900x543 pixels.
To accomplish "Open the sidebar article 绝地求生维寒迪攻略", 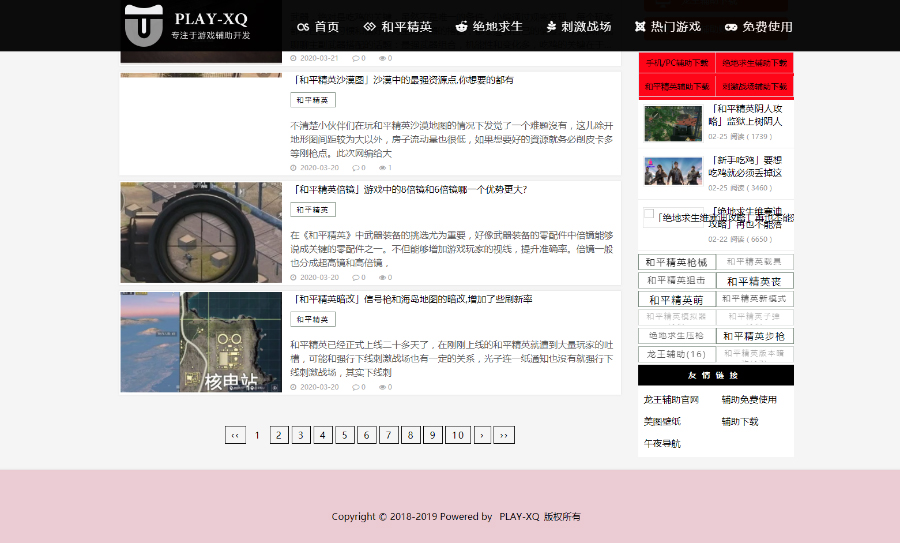I will point(746,218).
